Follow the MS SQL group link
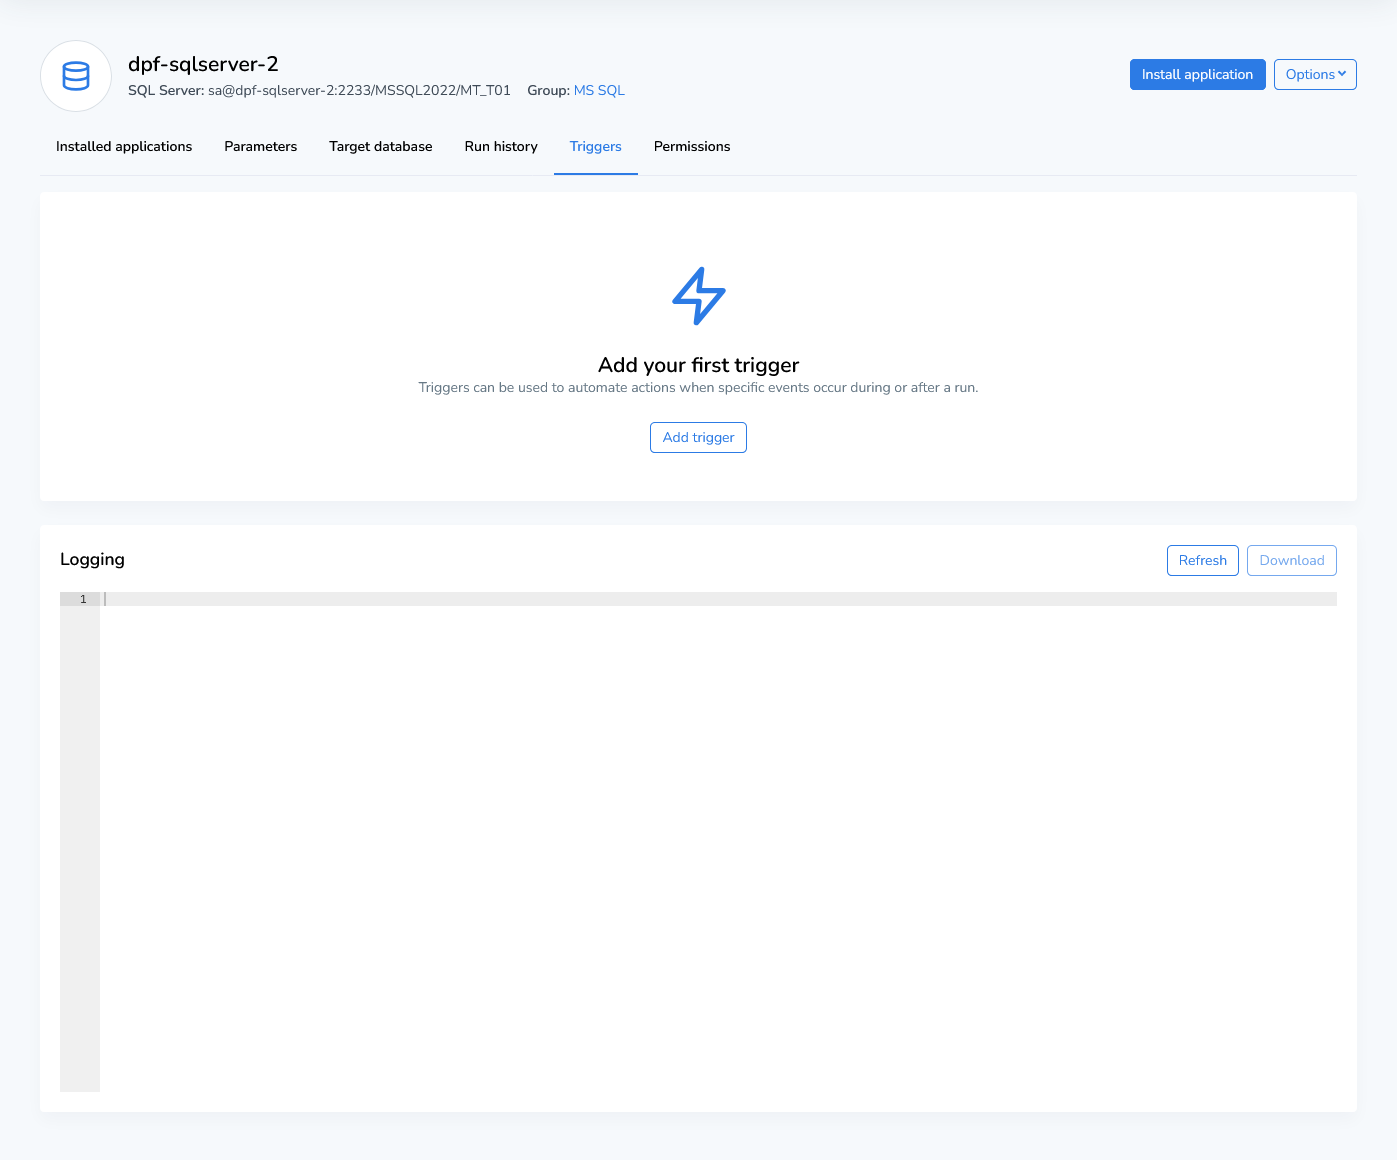The image size is (1397, 1160). coord(598,90)
